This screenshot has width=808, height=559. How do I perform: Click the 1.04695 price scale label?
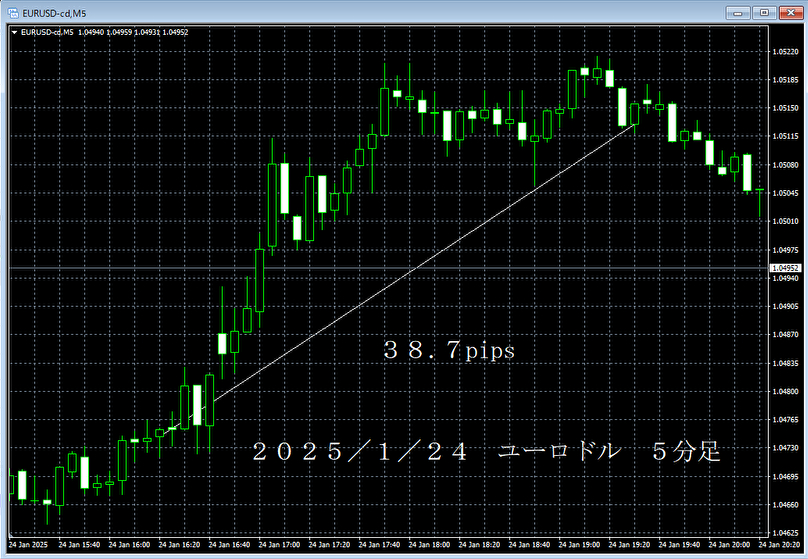[785, 477]
